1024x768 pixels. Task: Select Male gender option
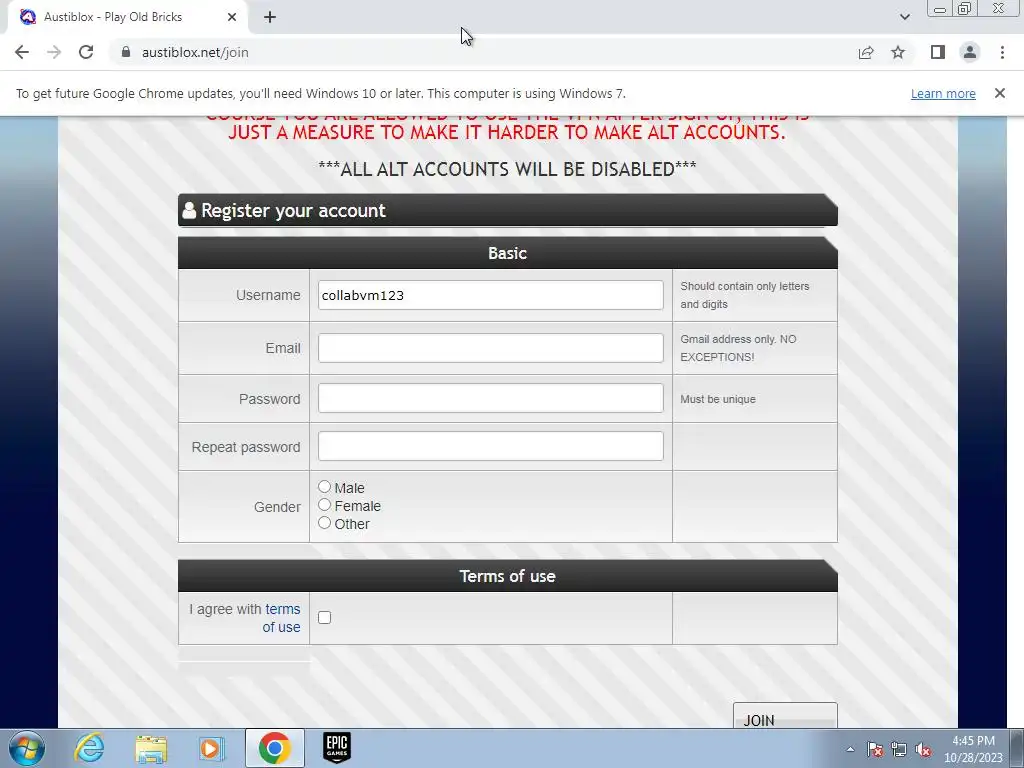click(325, 487)
